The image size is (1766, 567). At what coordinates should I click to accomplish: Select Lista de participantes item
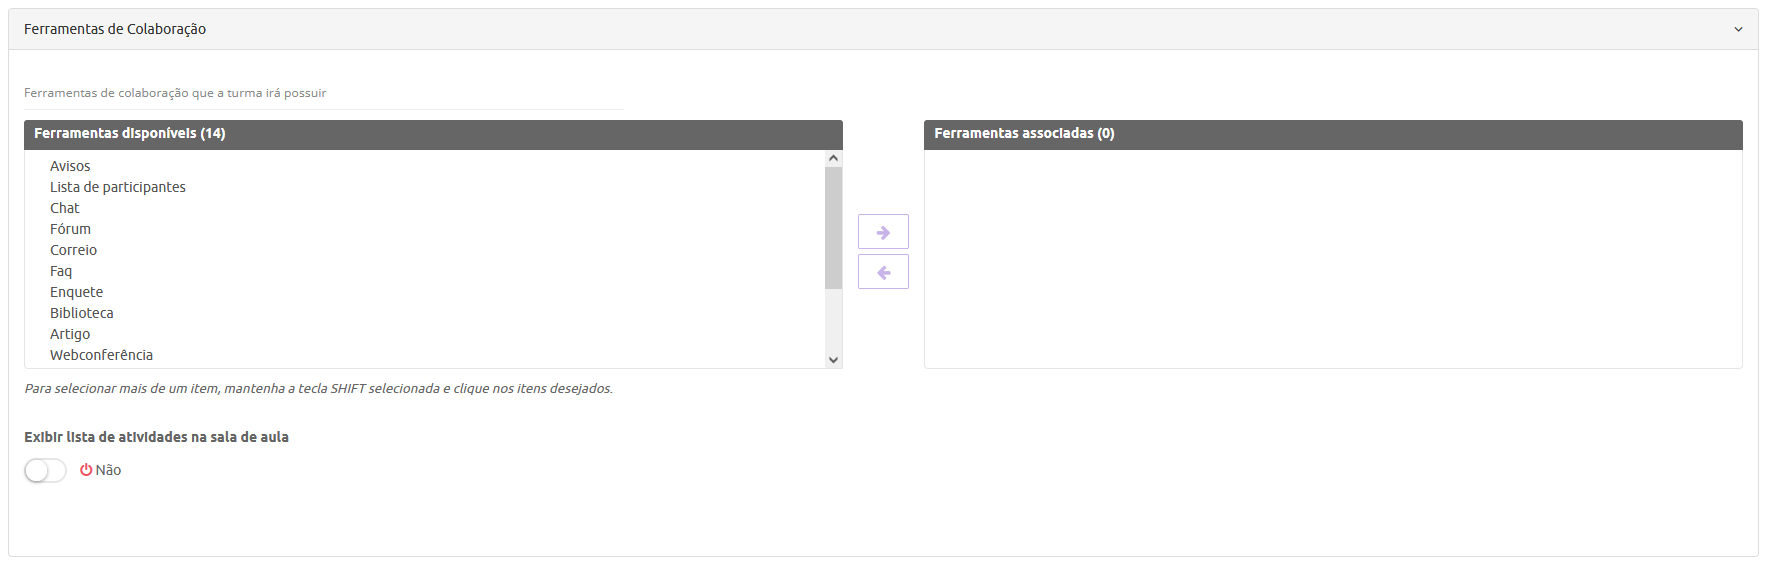[118, 187]
